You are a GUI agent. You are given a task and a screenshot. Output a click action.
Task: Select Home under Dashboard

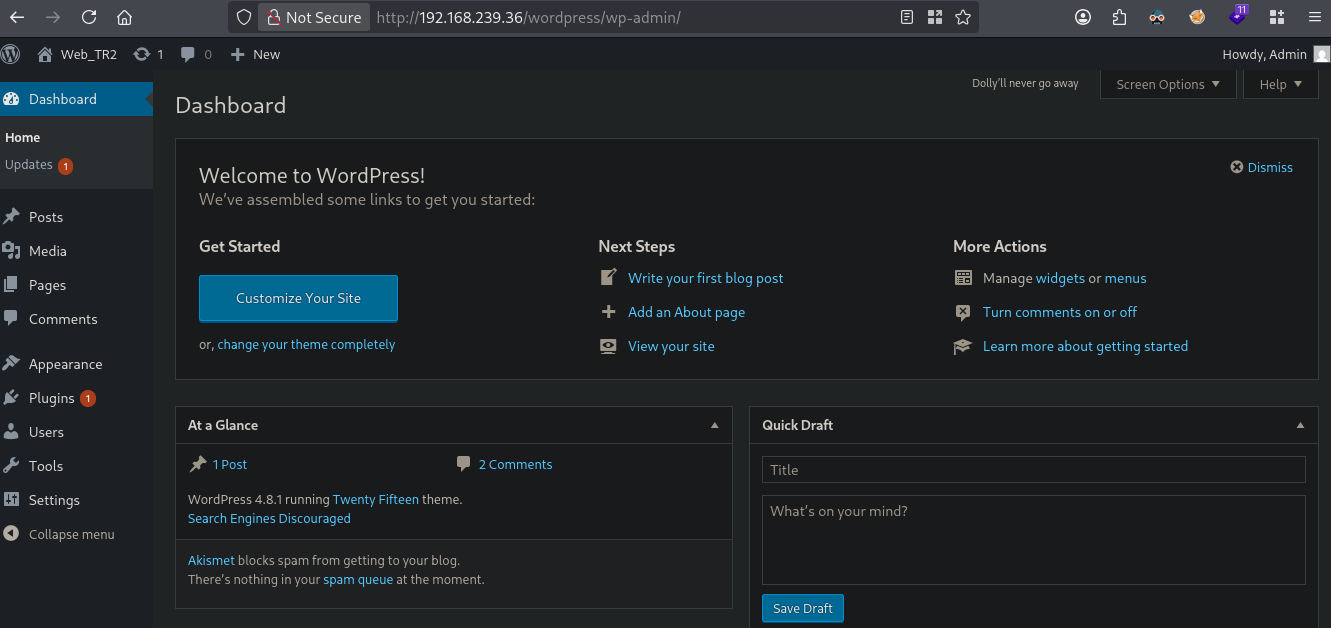click(23, 137)
